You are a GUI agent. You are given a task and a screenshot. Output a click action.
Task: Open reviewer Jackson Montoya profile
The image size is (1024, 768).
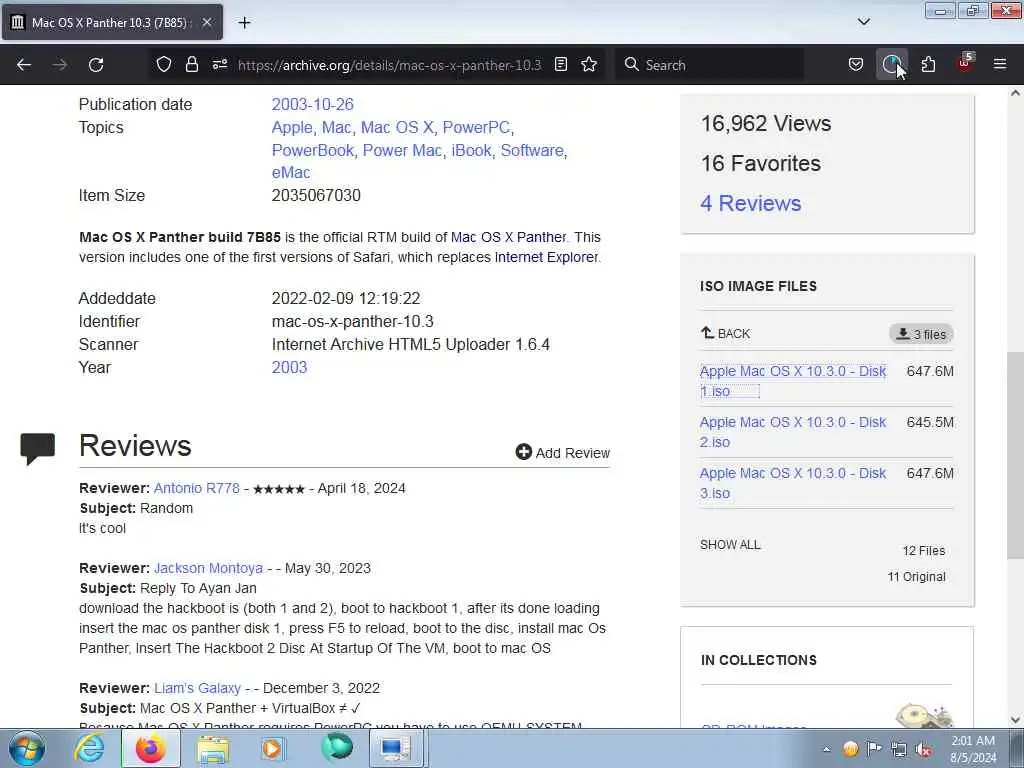click(x=208, y=568)
